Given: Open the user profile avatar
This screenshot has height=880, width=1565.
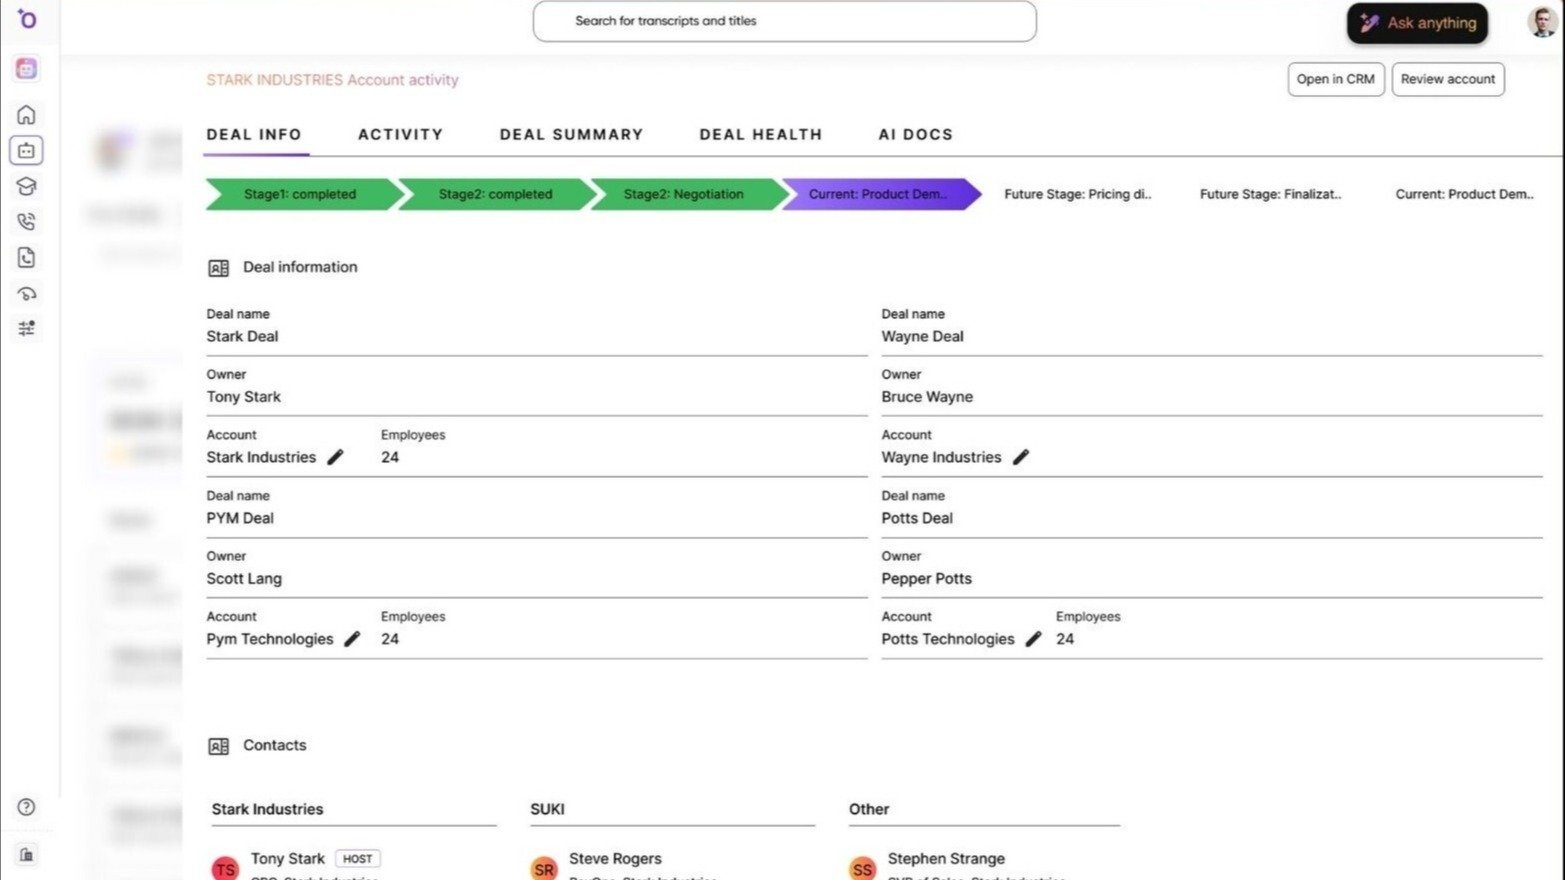Looking at the screenshot, I should [1542, 22].
